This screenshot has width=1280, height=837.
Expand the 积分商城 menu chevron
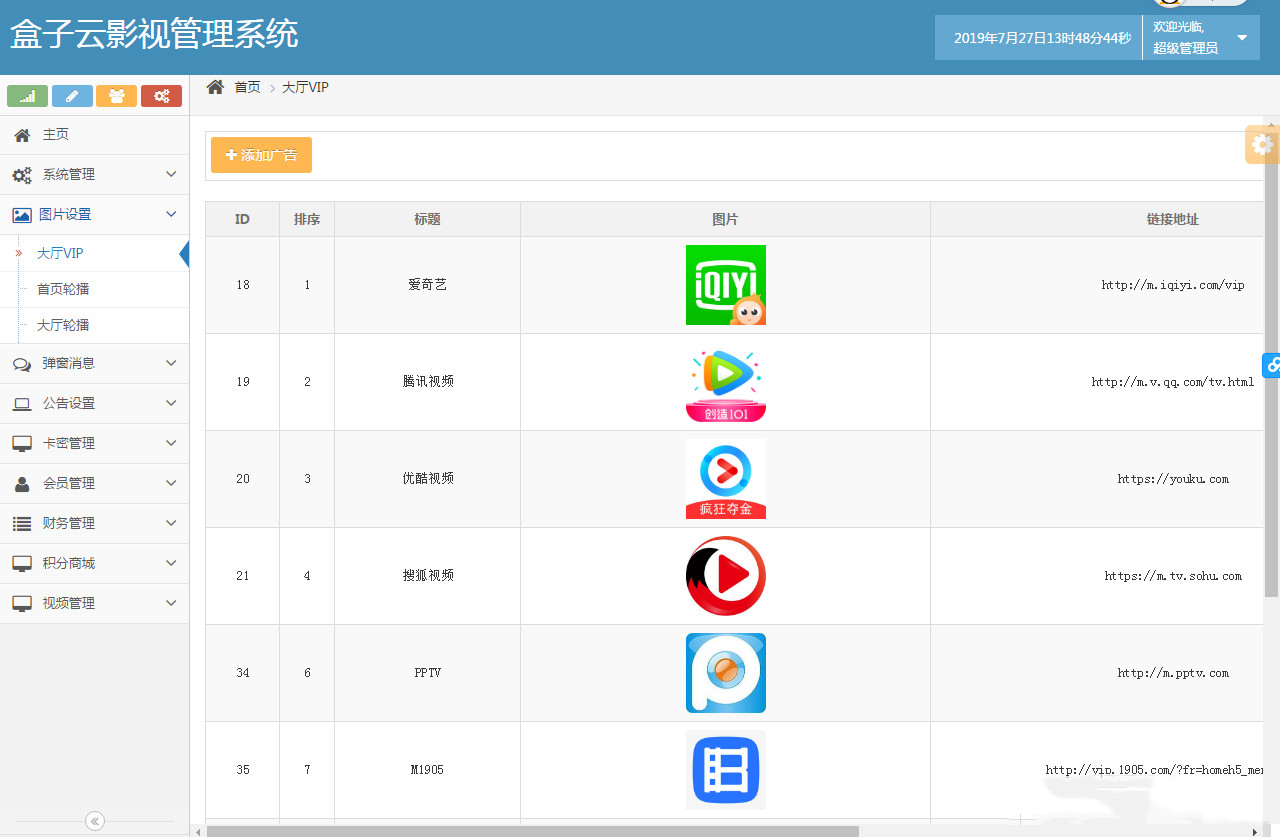tap(171, 563)
